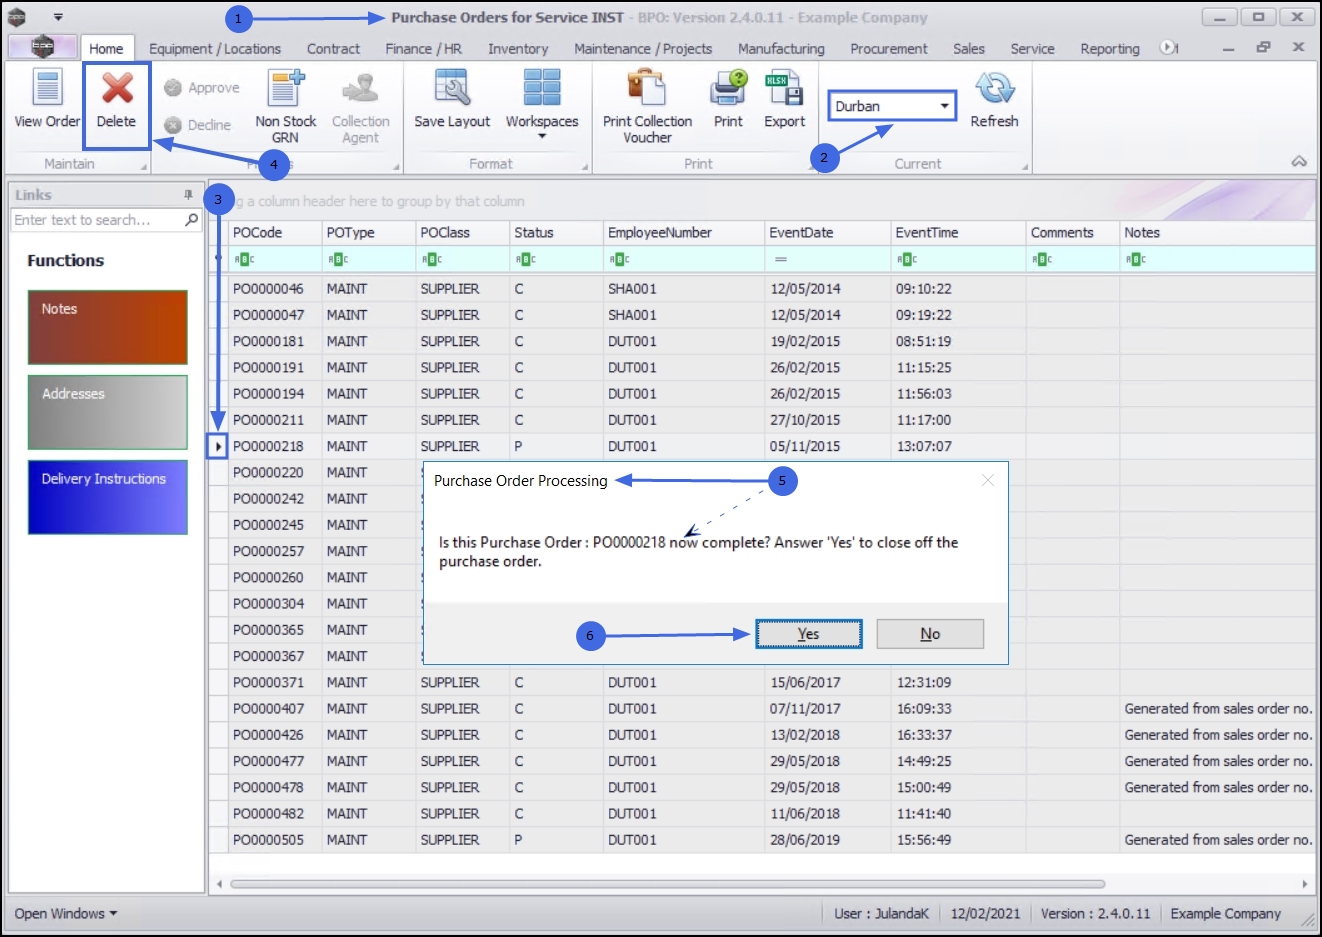Click the POCode filter row cell
Image resolution: width=1322 pixels, height=937 pixels.
pos(275,259)
